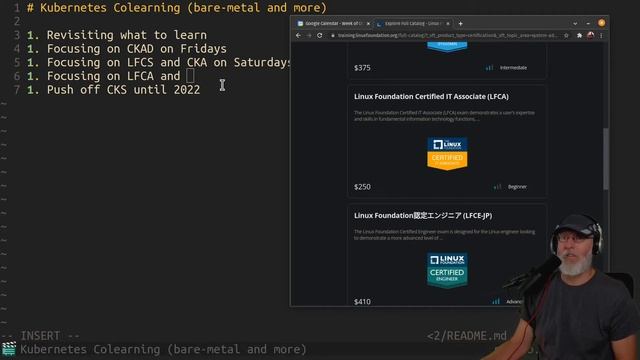Go back in the browser

[298, 36]
